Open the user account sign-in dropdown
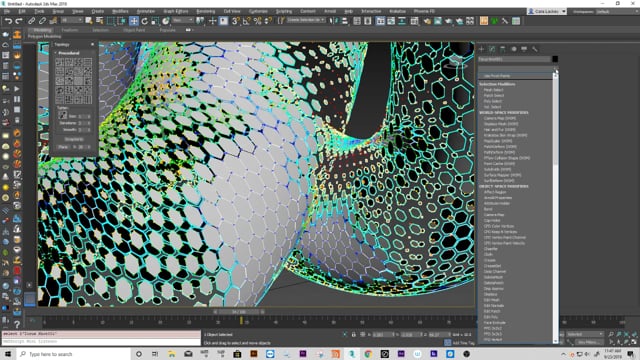 click(x=547, y=11)
